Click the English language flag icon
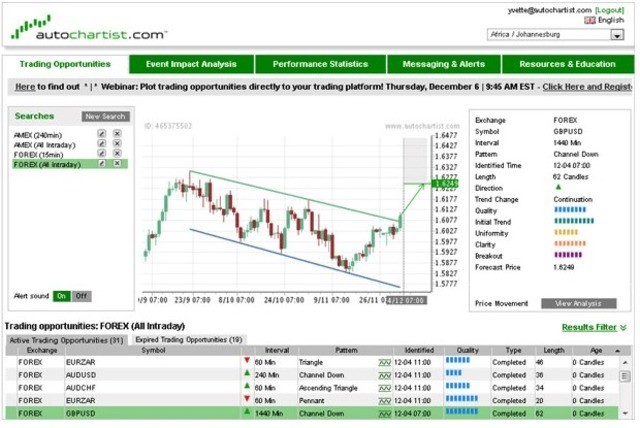640x428 pixels. (590, 20)
